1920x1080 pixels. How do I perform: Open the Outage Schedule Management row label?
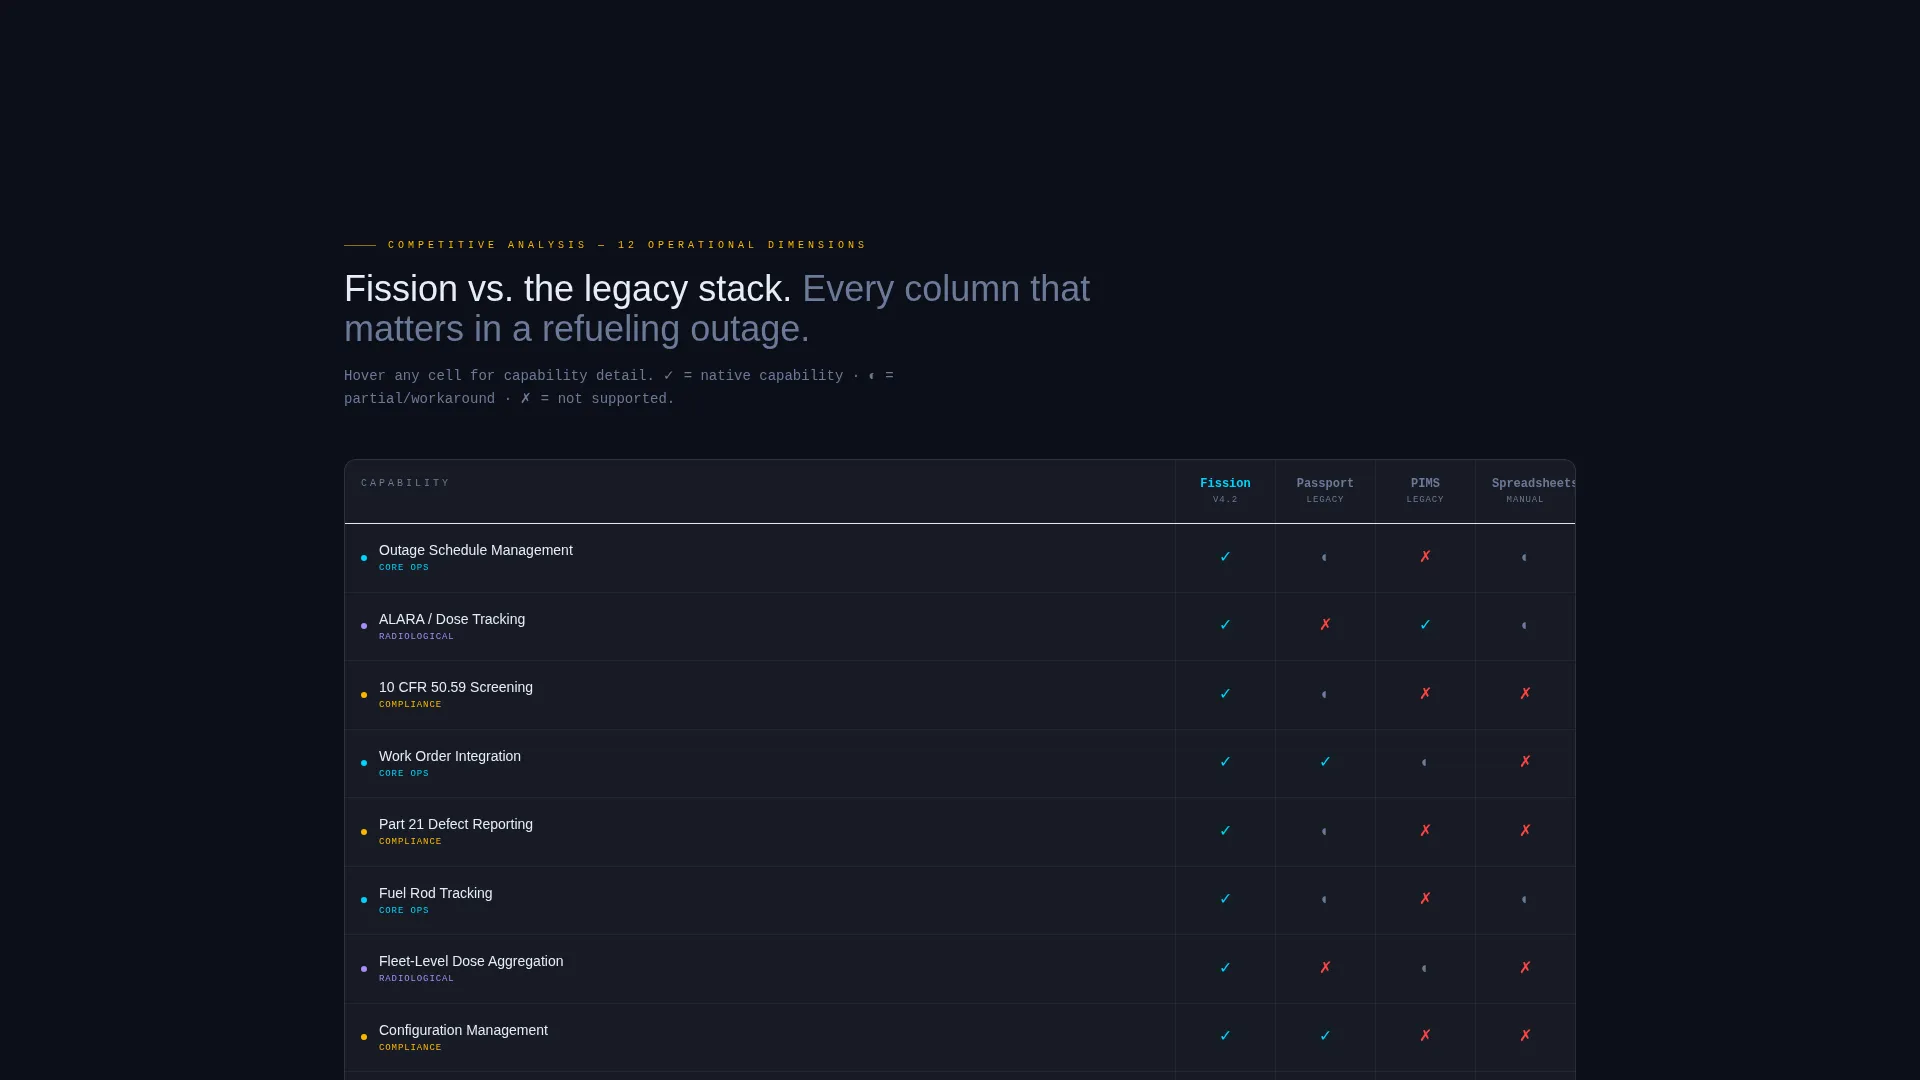[475, 551]
